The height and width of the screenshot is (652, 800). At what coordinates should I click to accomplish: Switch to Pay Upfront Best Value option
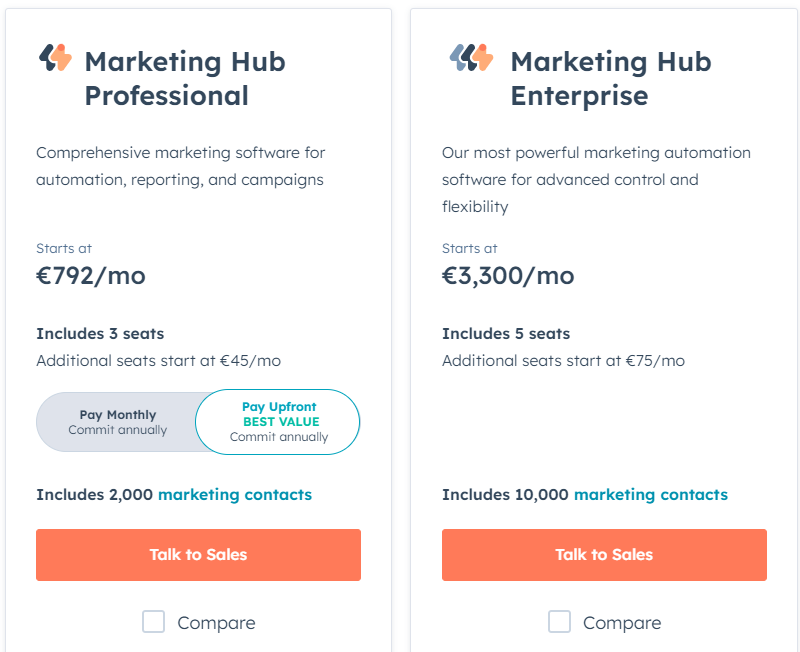point(279,422)
